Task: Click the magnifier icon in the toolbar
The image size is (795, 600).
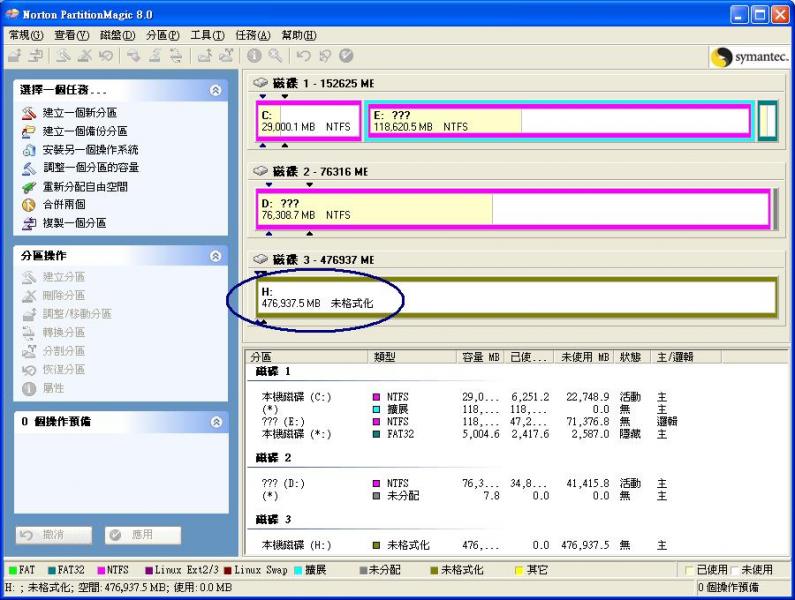Action: pyautogui.click(x=273, y=57)
